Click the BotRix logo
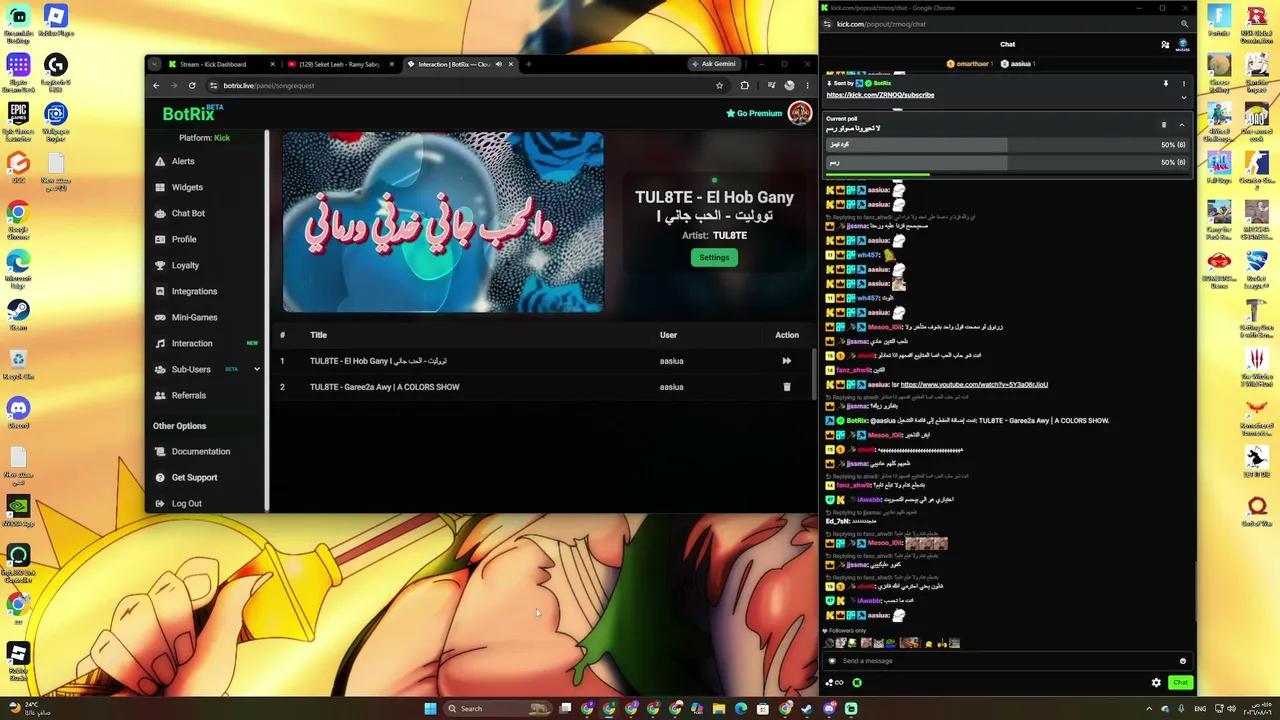1280x720 pixels. 192,113
